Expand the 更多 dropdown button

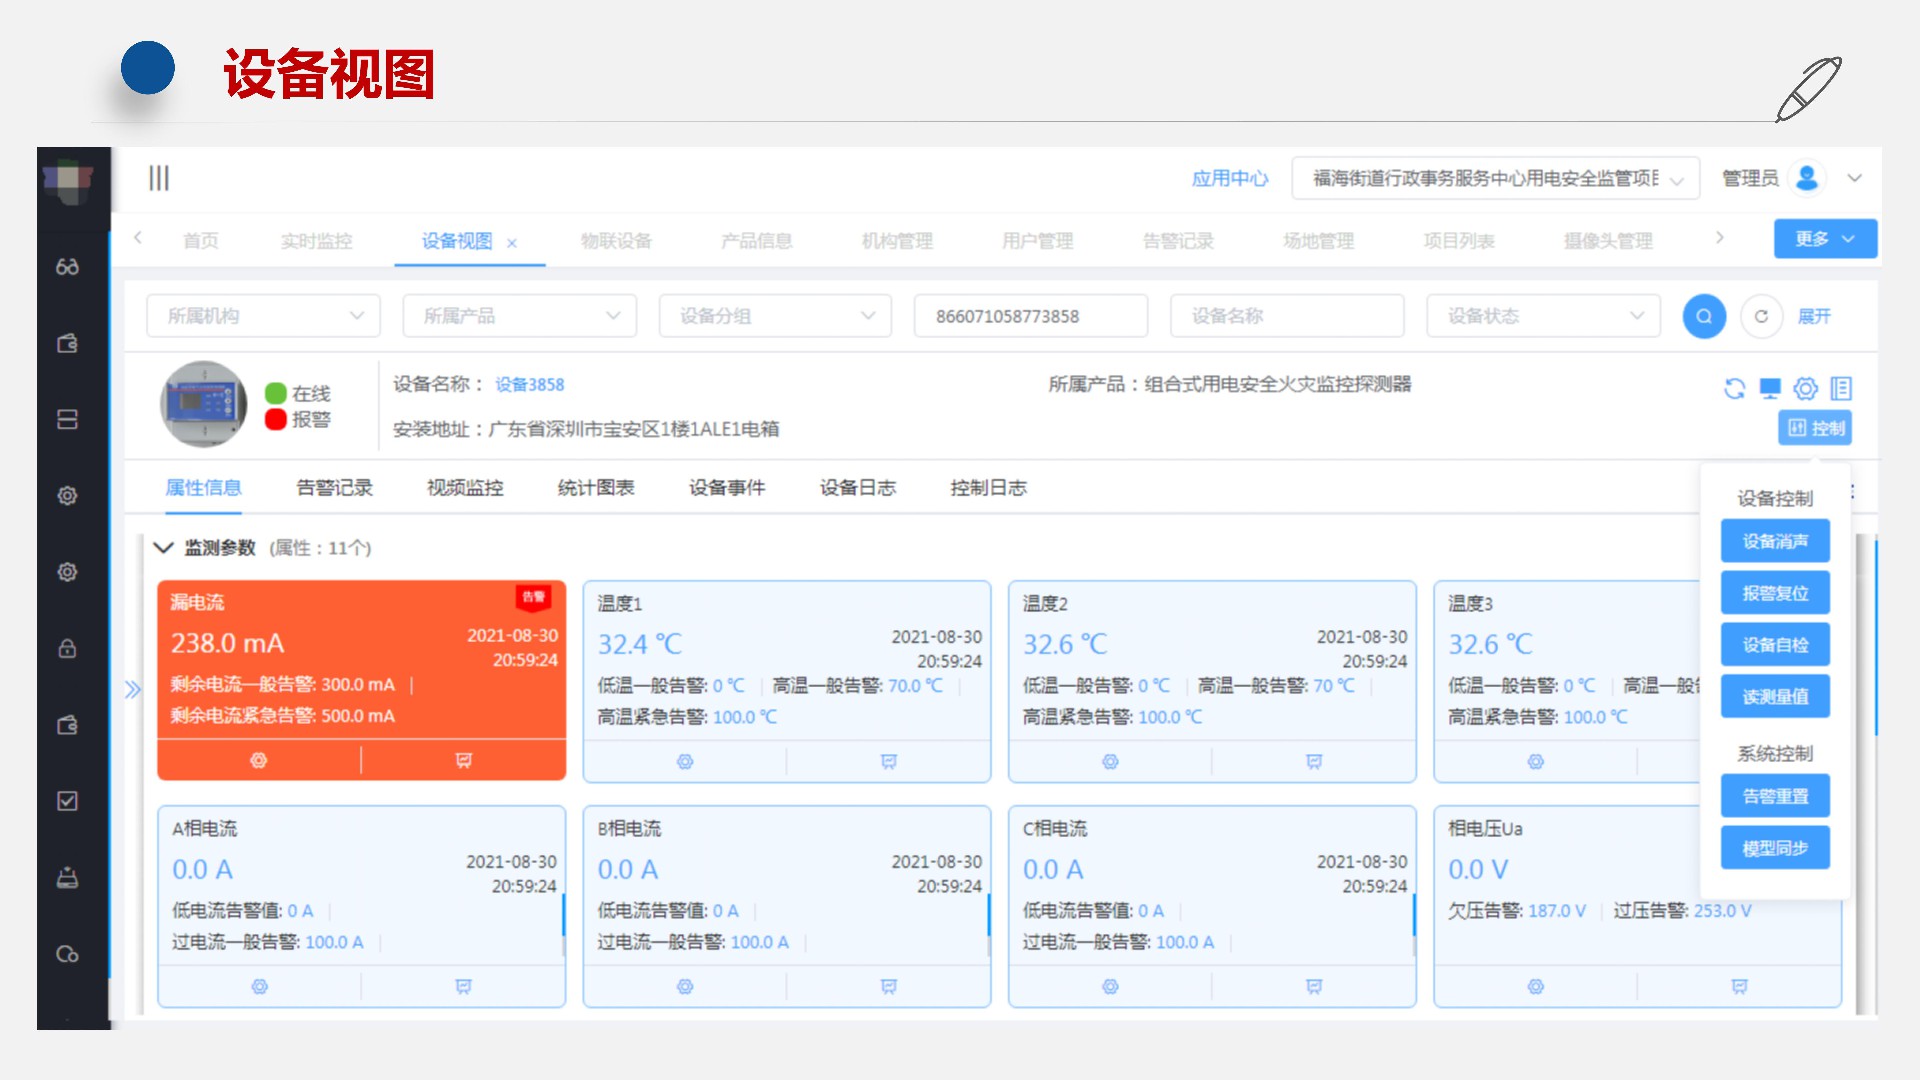(x=1824, y=239)
